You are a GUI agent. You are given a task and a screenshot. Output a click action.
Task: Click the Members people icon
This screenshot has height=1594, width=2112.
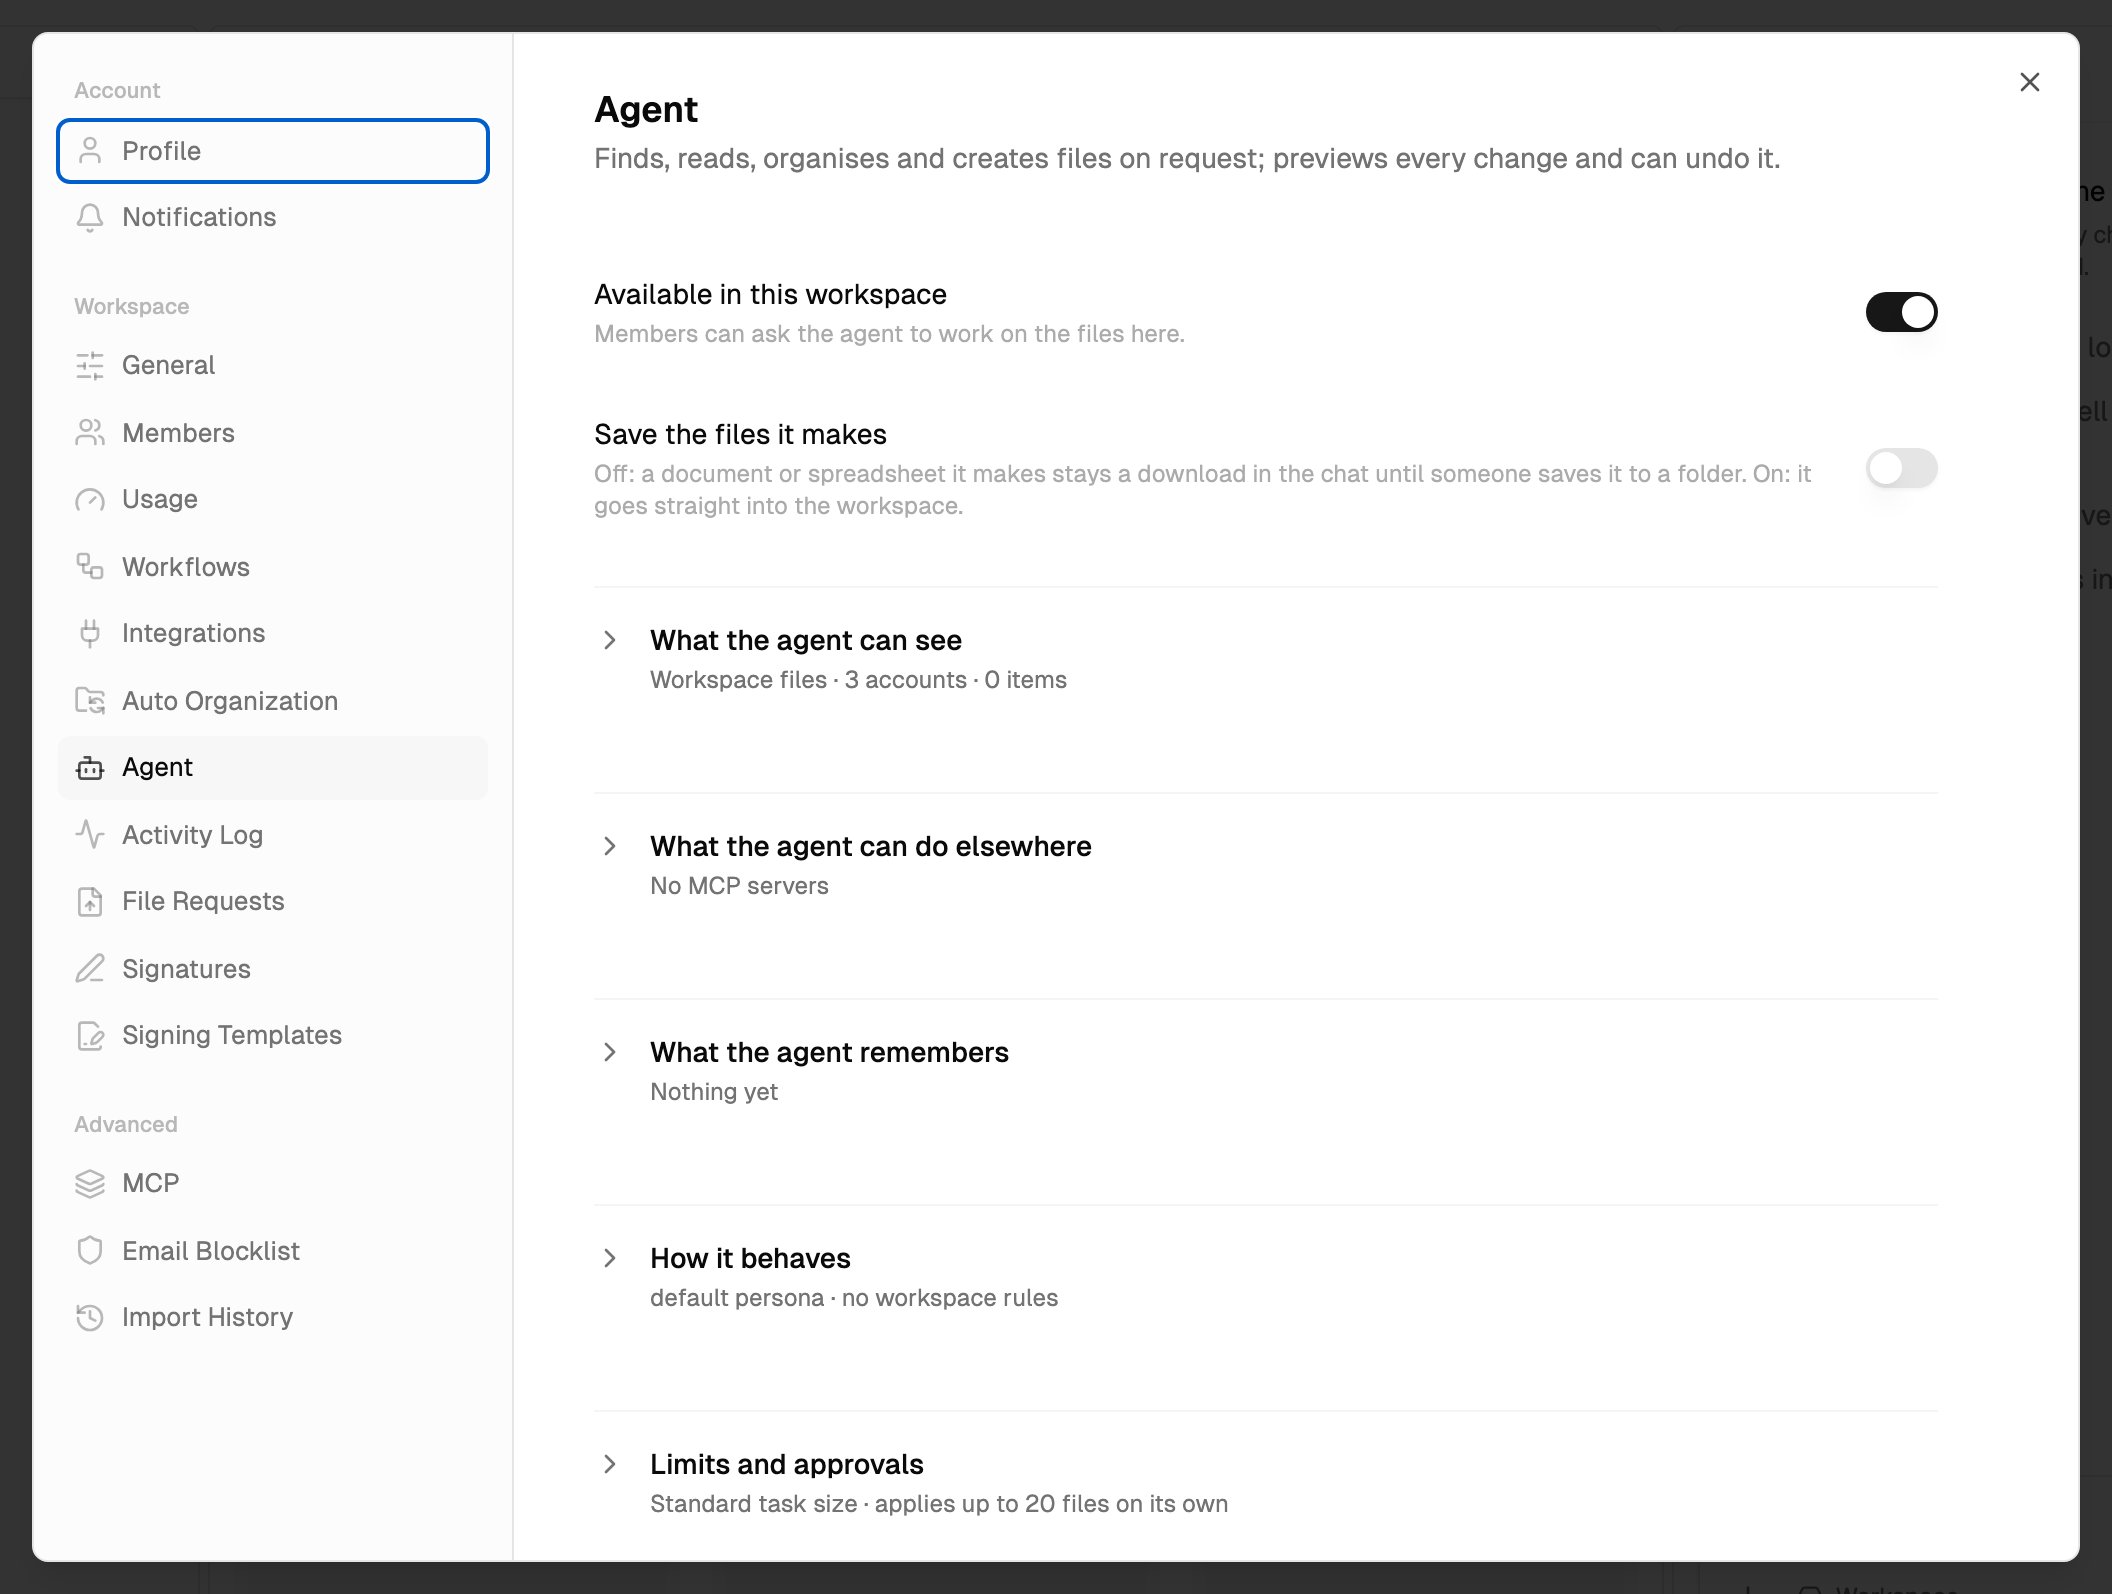[90, 433]
